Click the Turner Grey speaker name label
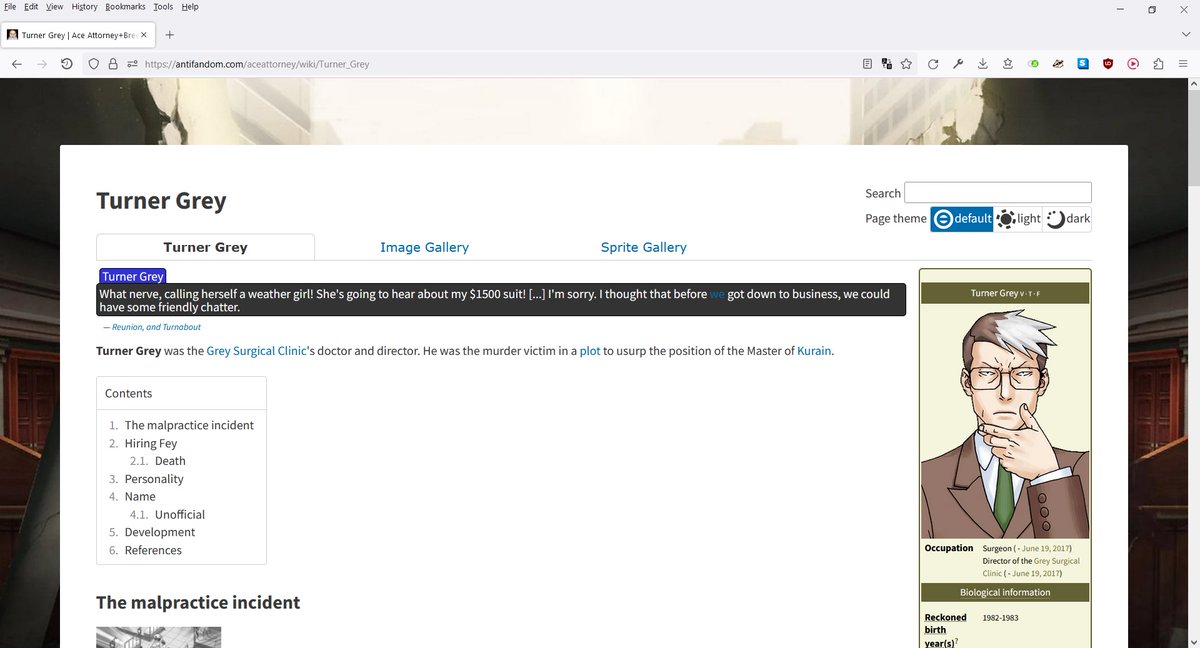Viewport: 1200px width, 648px height. click(x=132, y=276)
